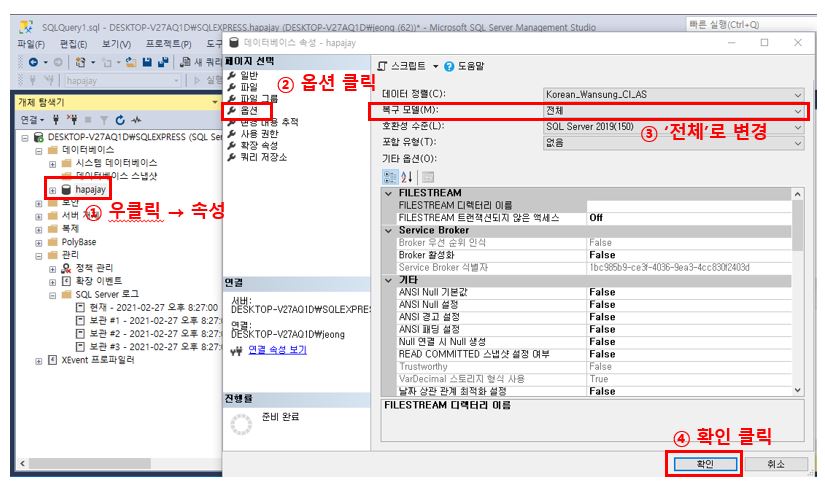
Task: Click the 연결 속성 보기 link
Action: tap(277, 350)
